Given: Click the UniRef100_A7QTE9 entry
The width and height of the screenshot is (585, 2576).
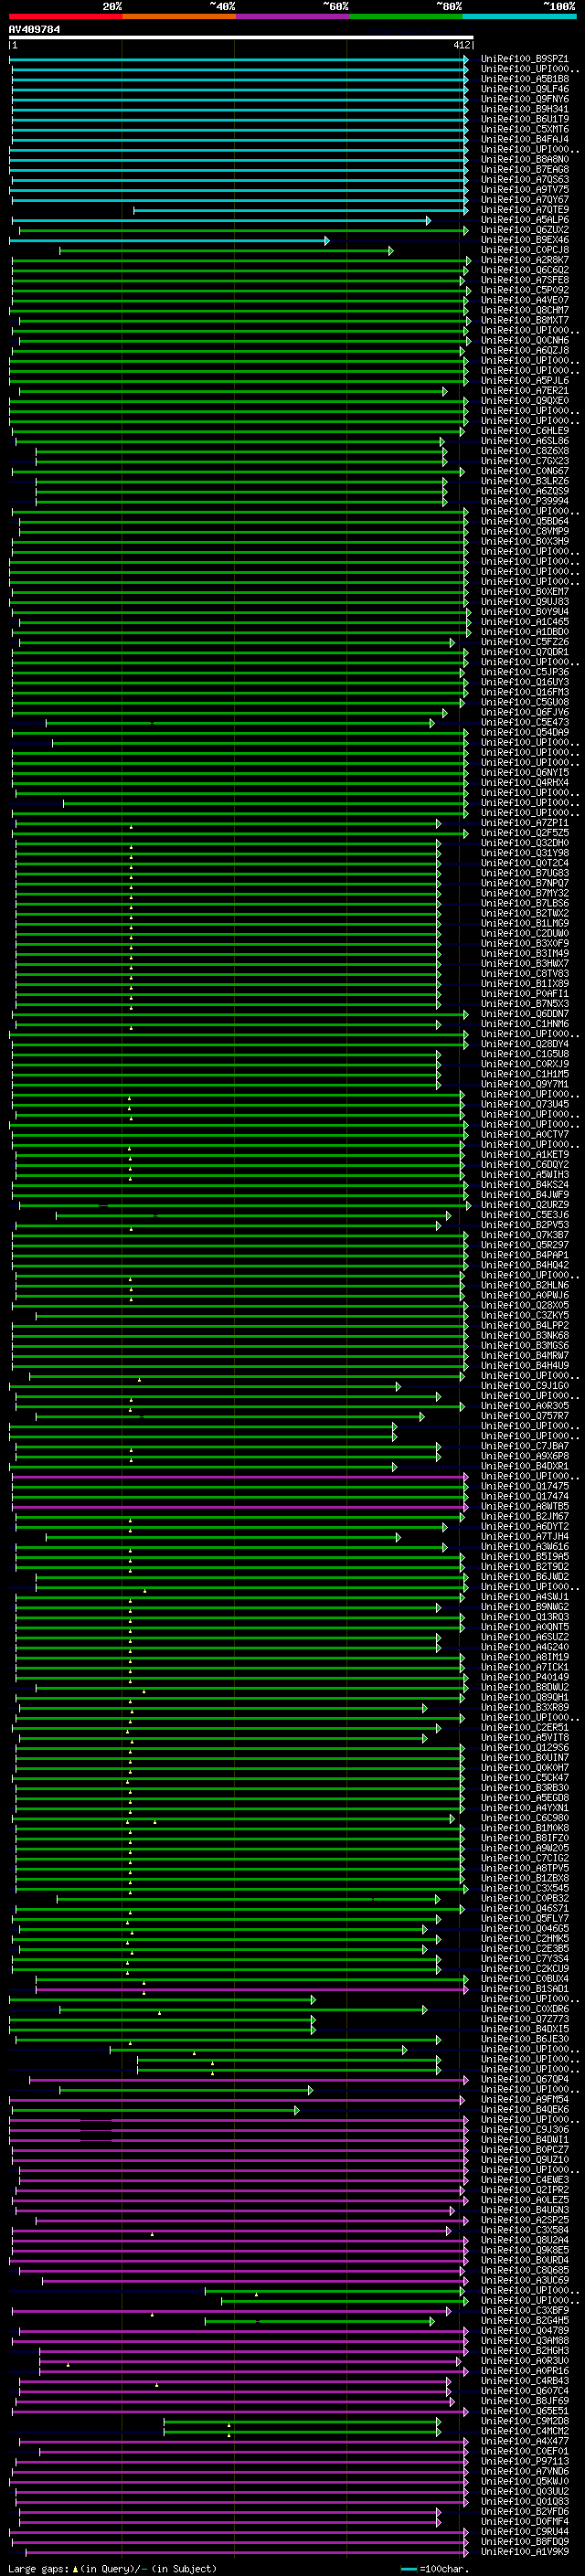Looking at the screenshot, I should 525,210.
